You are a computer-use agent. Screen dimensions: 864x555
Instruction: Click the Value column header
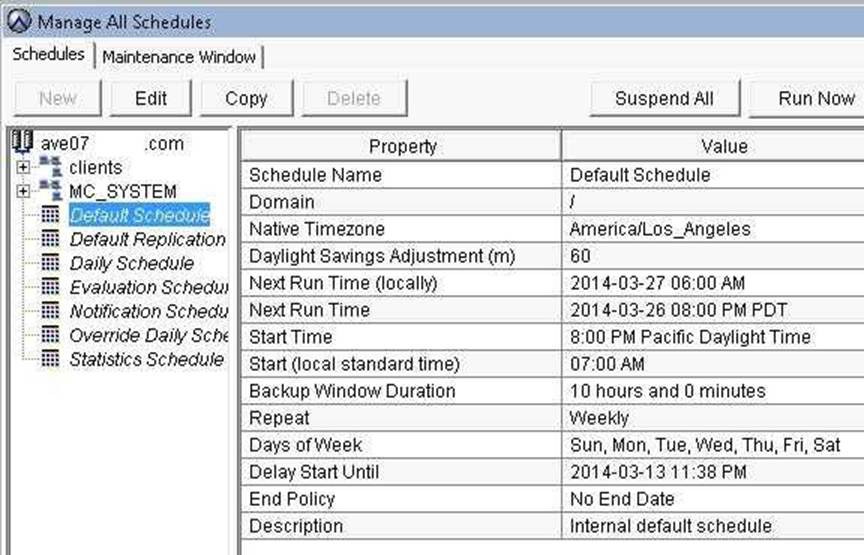[x=723, y=146]
